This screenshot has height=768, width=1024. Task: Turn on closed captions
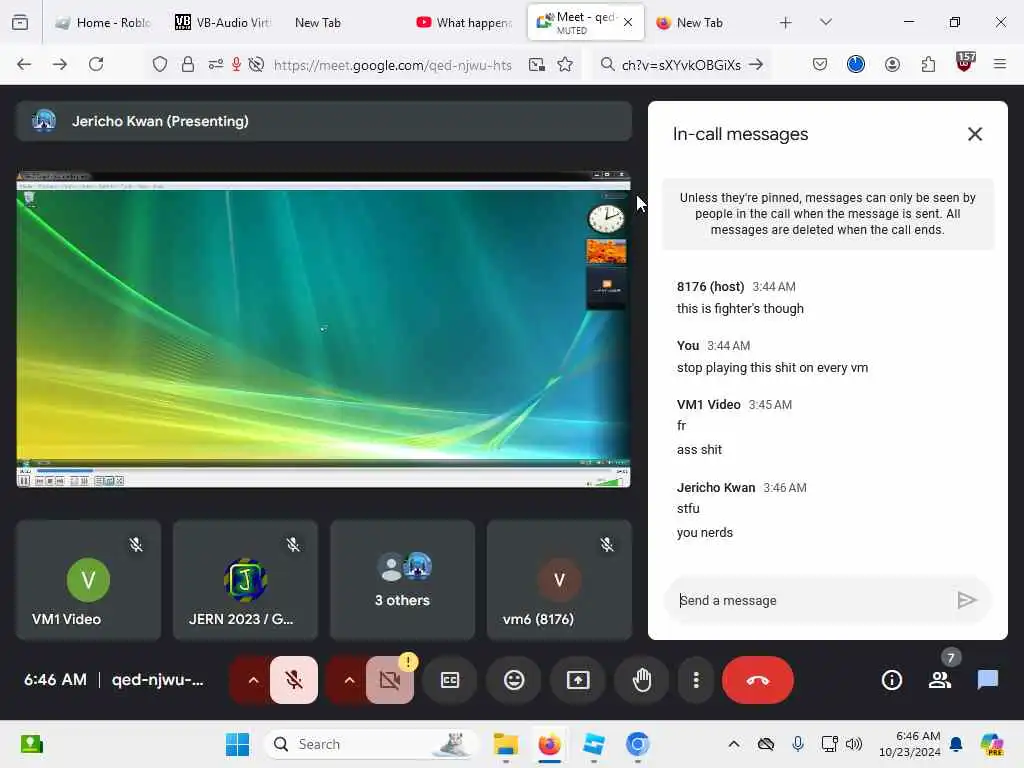point(450,680)
